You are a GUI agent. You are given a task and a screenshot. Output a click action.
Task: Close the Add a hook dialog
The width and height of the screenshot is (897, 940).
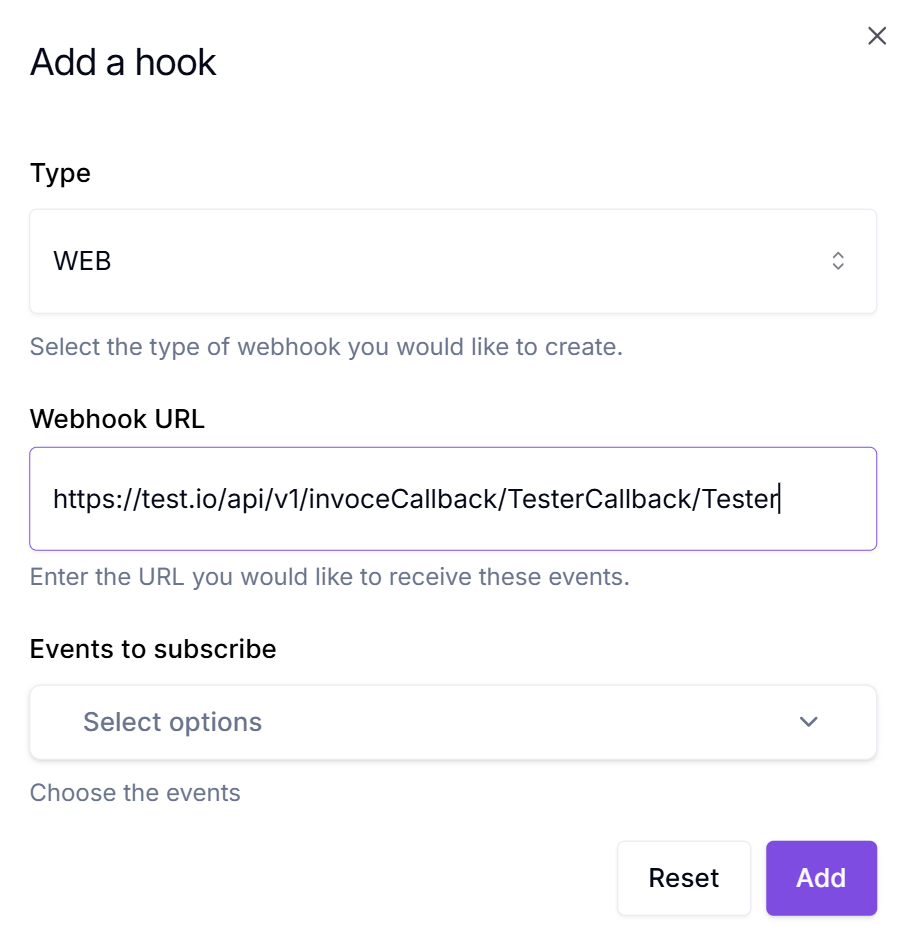click(877, 36)
